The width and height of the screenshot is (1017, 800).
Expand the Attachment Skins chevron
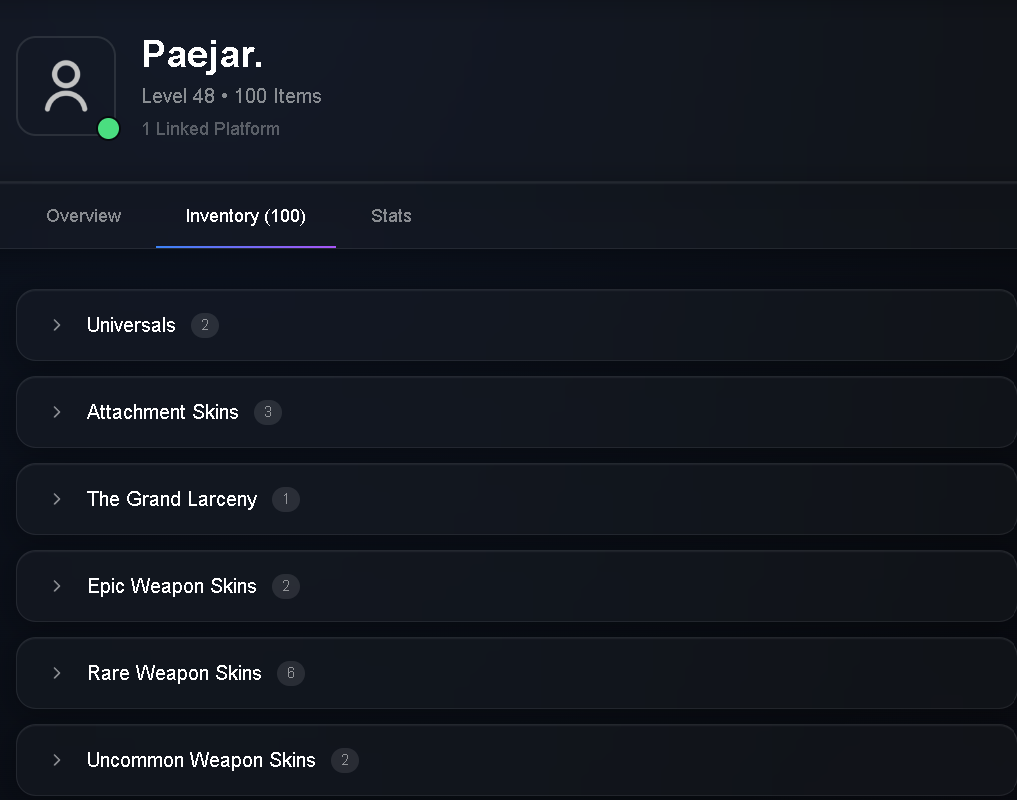pyautogui.click(x=57, y=412)
